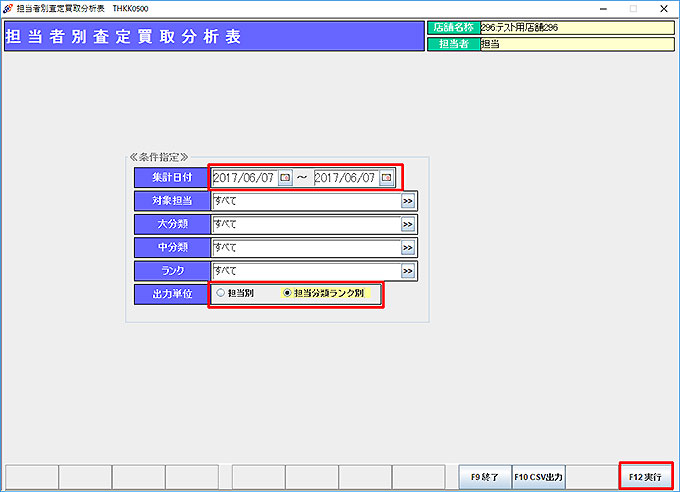Click the green 担当者 label

454,44
